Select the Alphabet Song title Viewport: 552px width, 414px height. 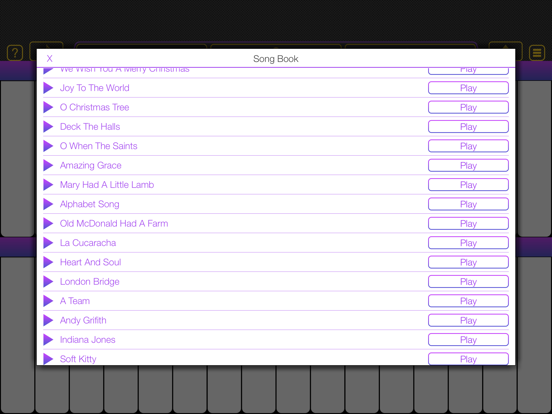pos(89,204)
